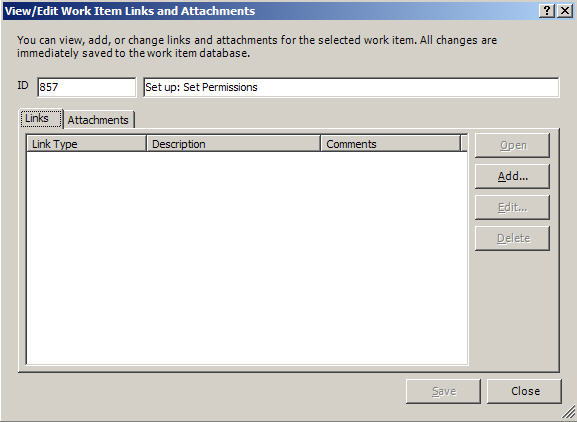Click the Edit... button

point(512,208)
